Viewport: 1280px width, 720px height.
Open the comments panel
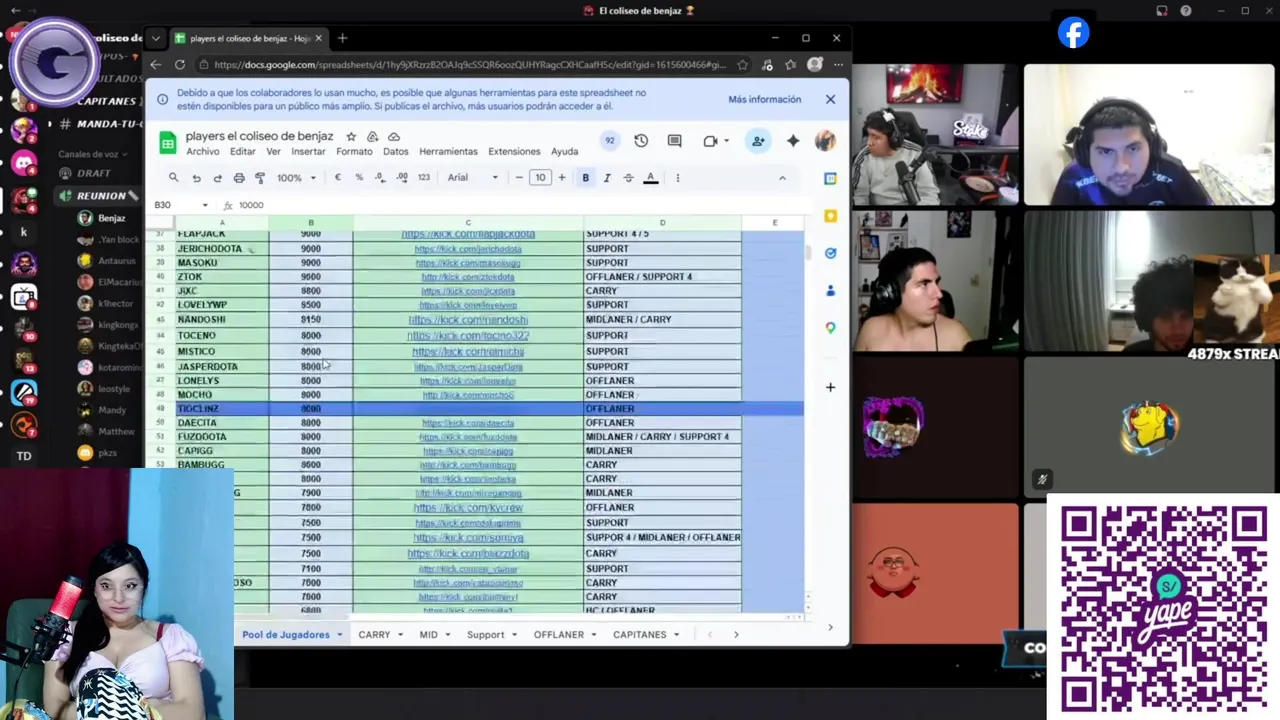coord(674,141)
